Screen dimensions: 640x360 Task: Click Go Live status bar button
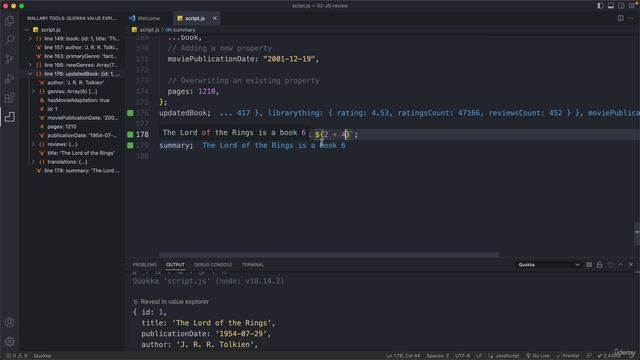[538, 356]
